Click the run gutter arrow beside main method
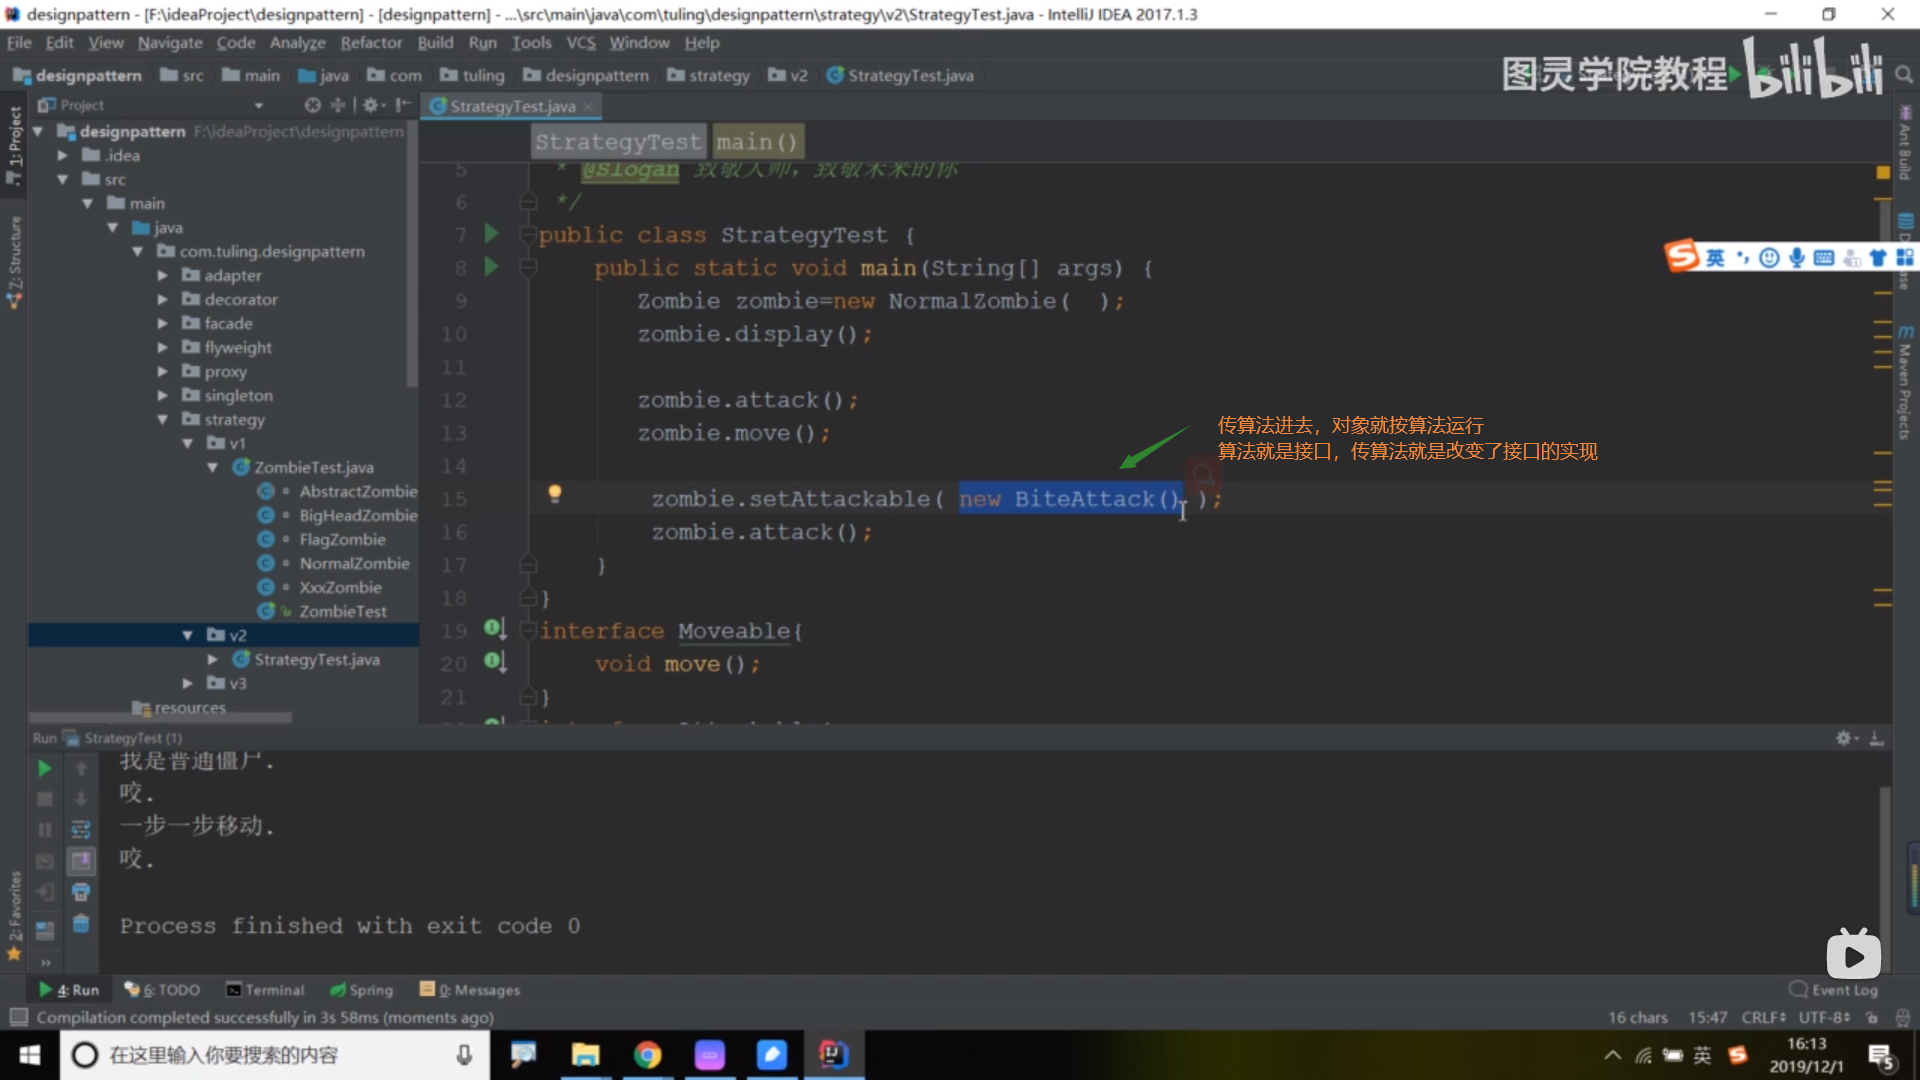Screen dimensions: 1920x1080 click(491, 267)
